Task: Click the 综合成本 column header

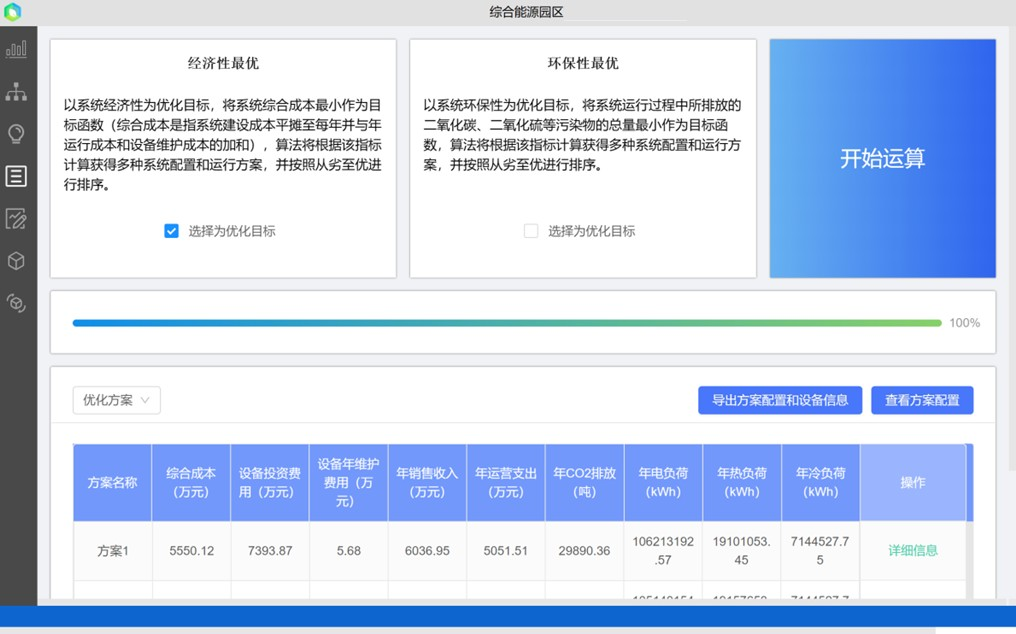Action: pyautogui.click(x=191, y=482)
